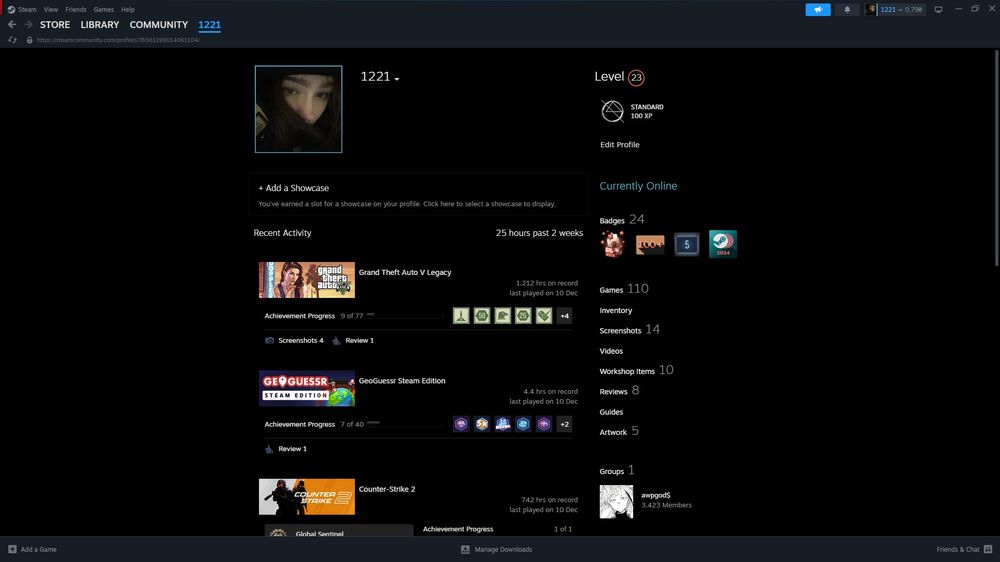Click the fifth GeoGuessr achievement icon

click(x=543, y=424)
